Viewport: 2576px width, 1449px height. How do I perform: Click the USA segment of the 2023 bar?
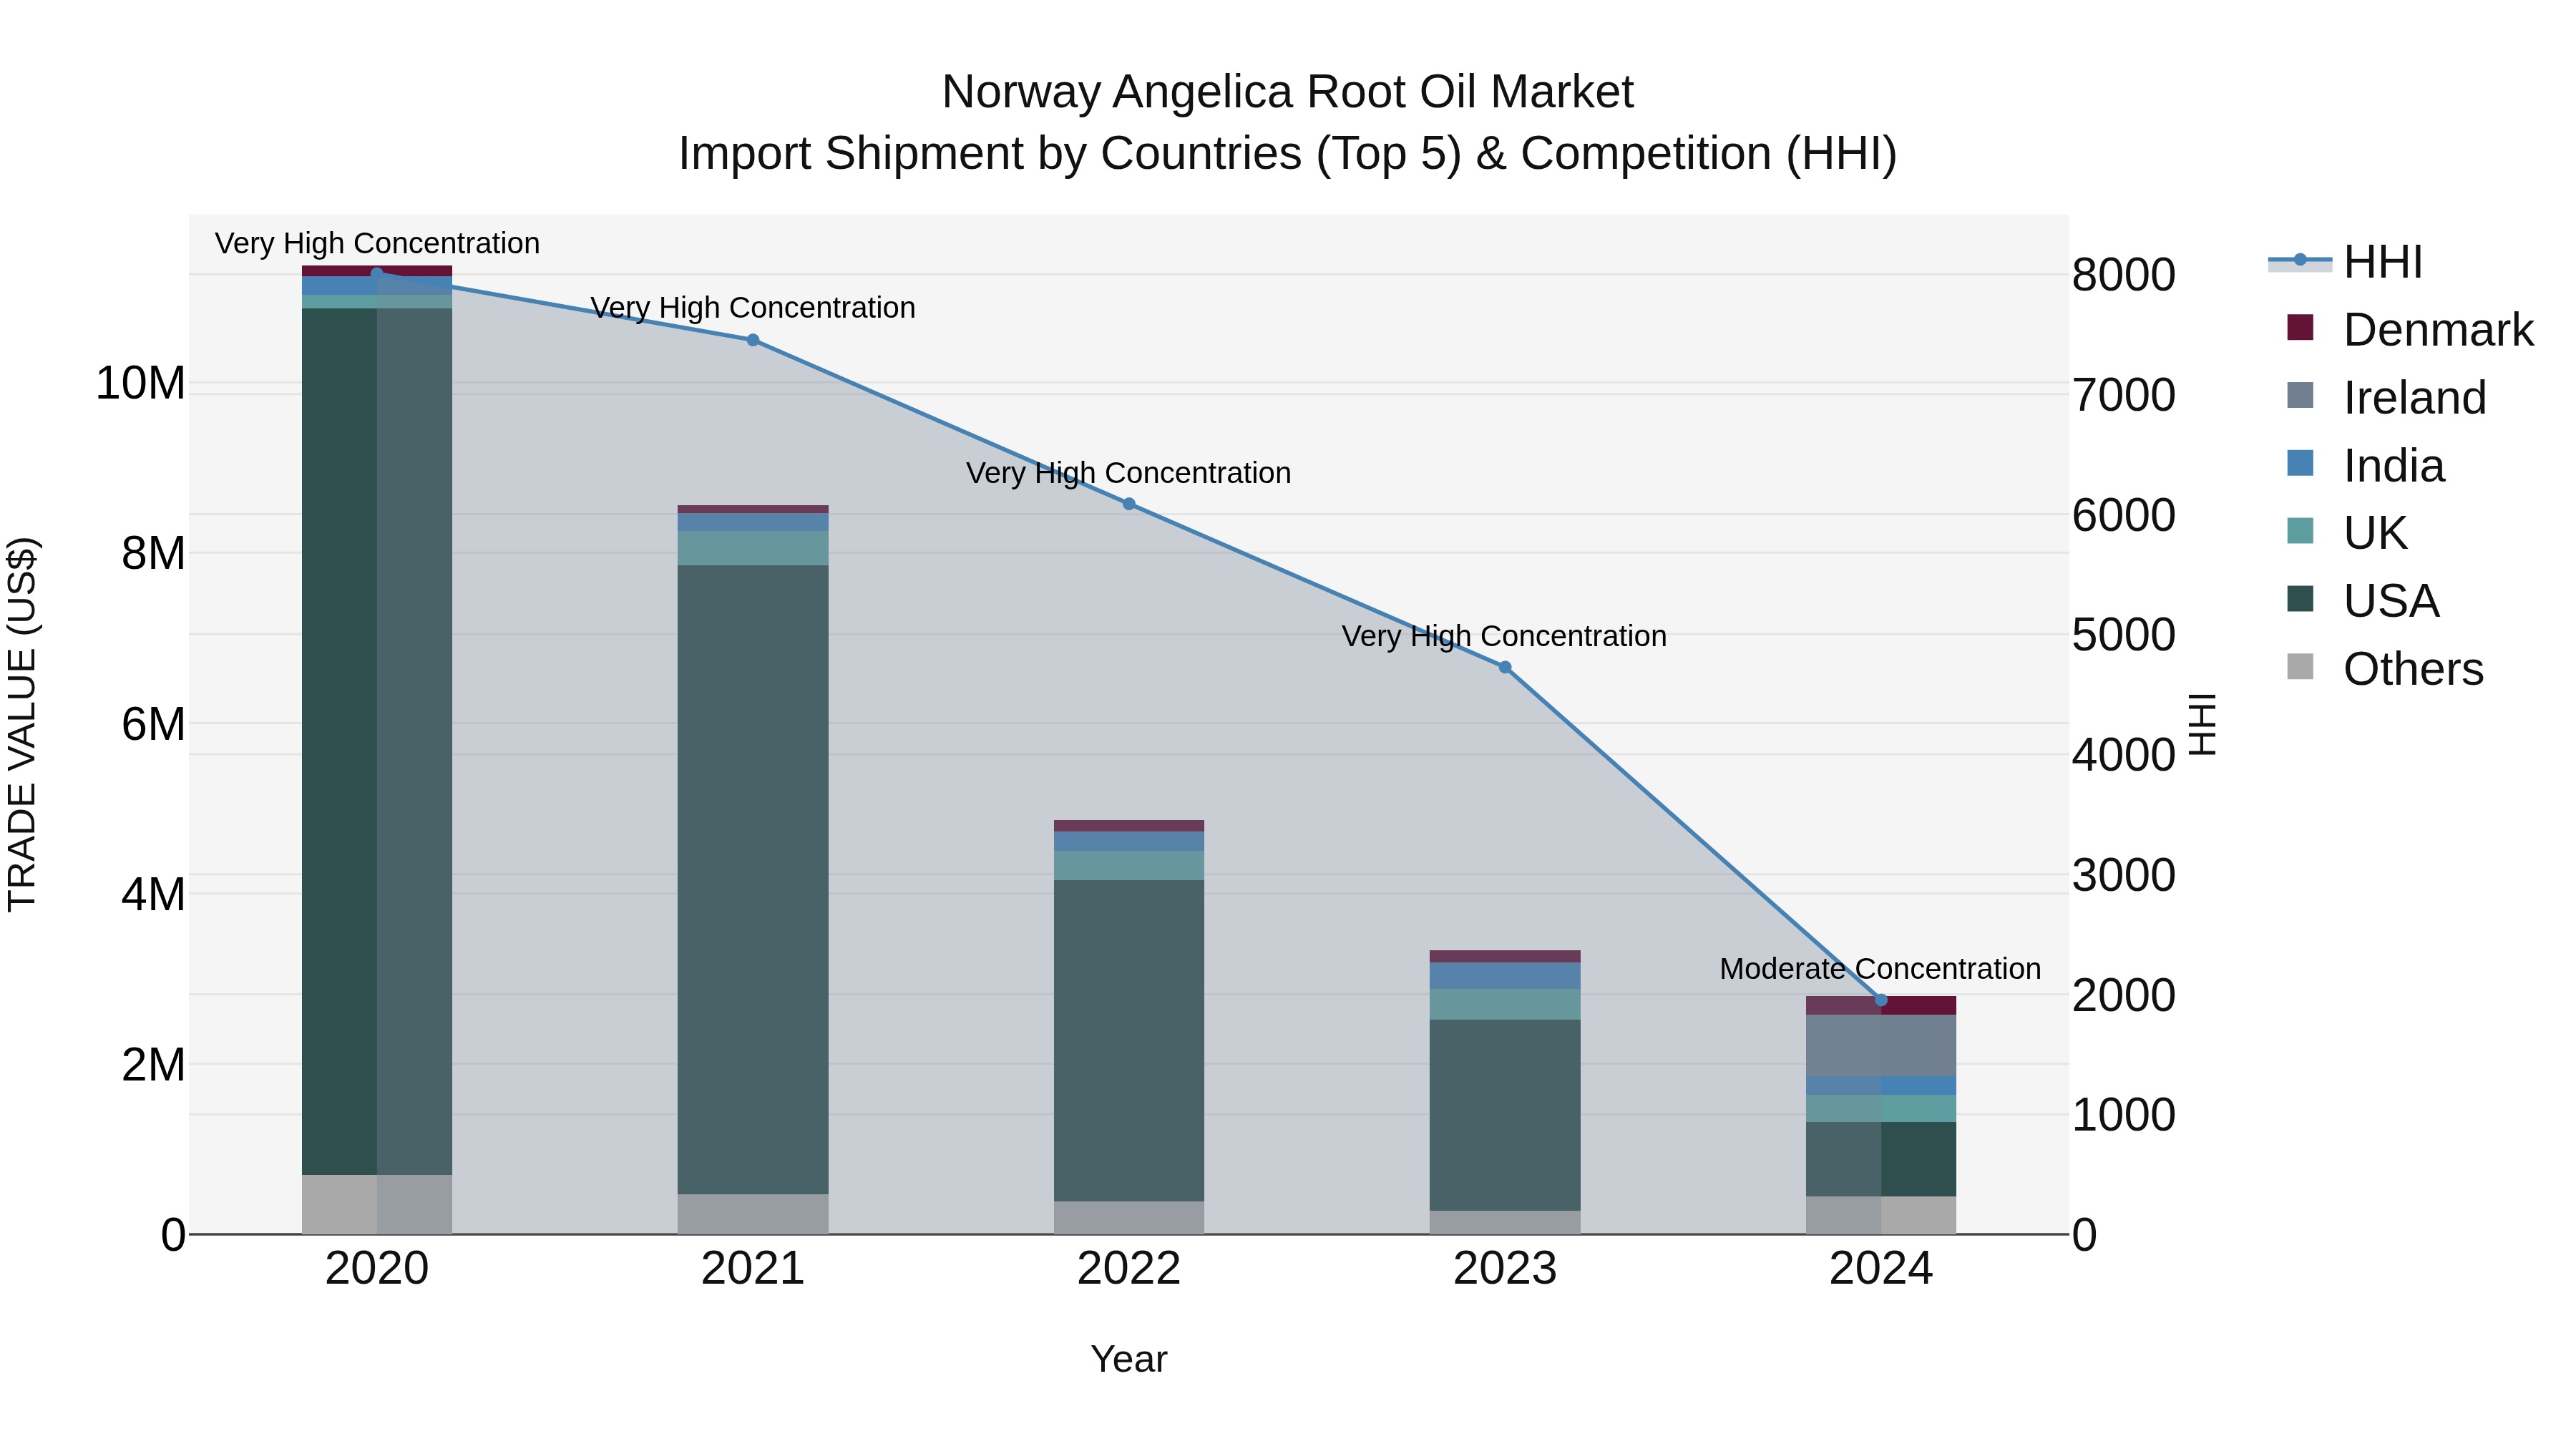1505,1116
